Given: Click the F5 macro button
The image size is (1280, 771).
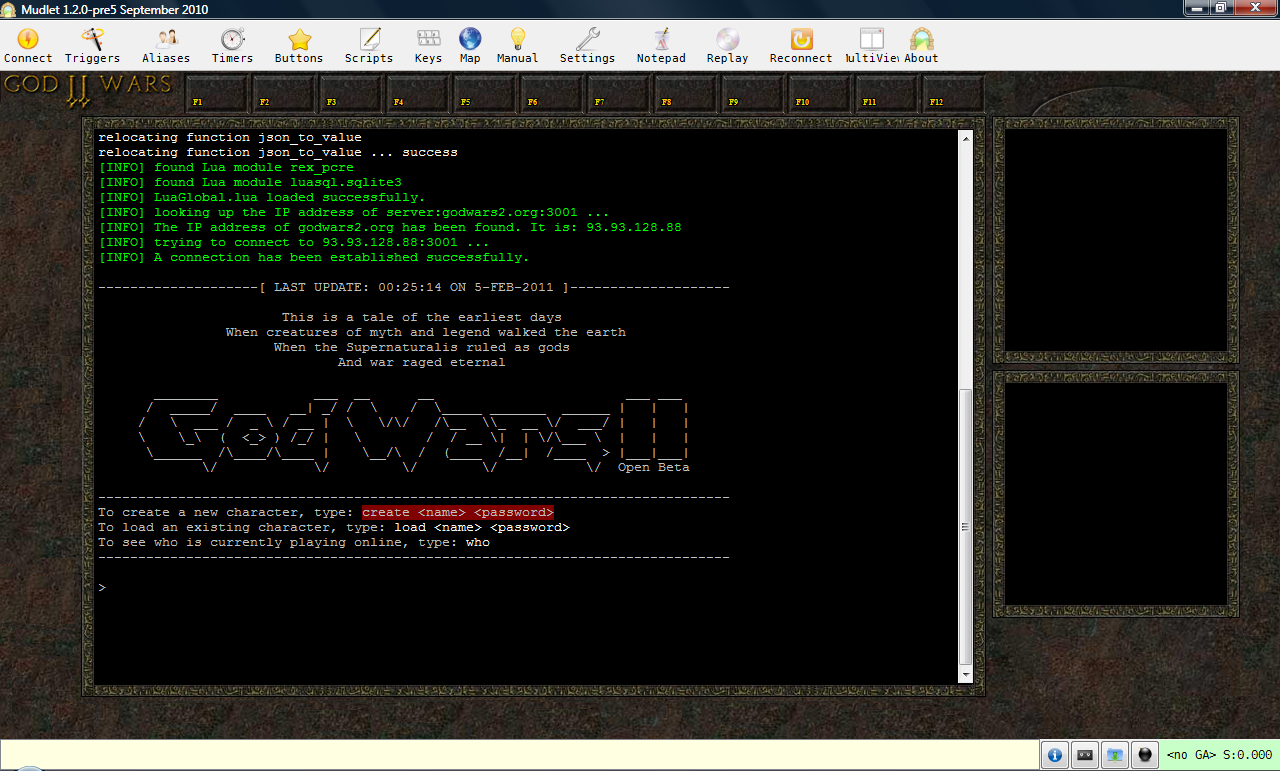Looking at the screenshot, I should [x=484, y=95].
